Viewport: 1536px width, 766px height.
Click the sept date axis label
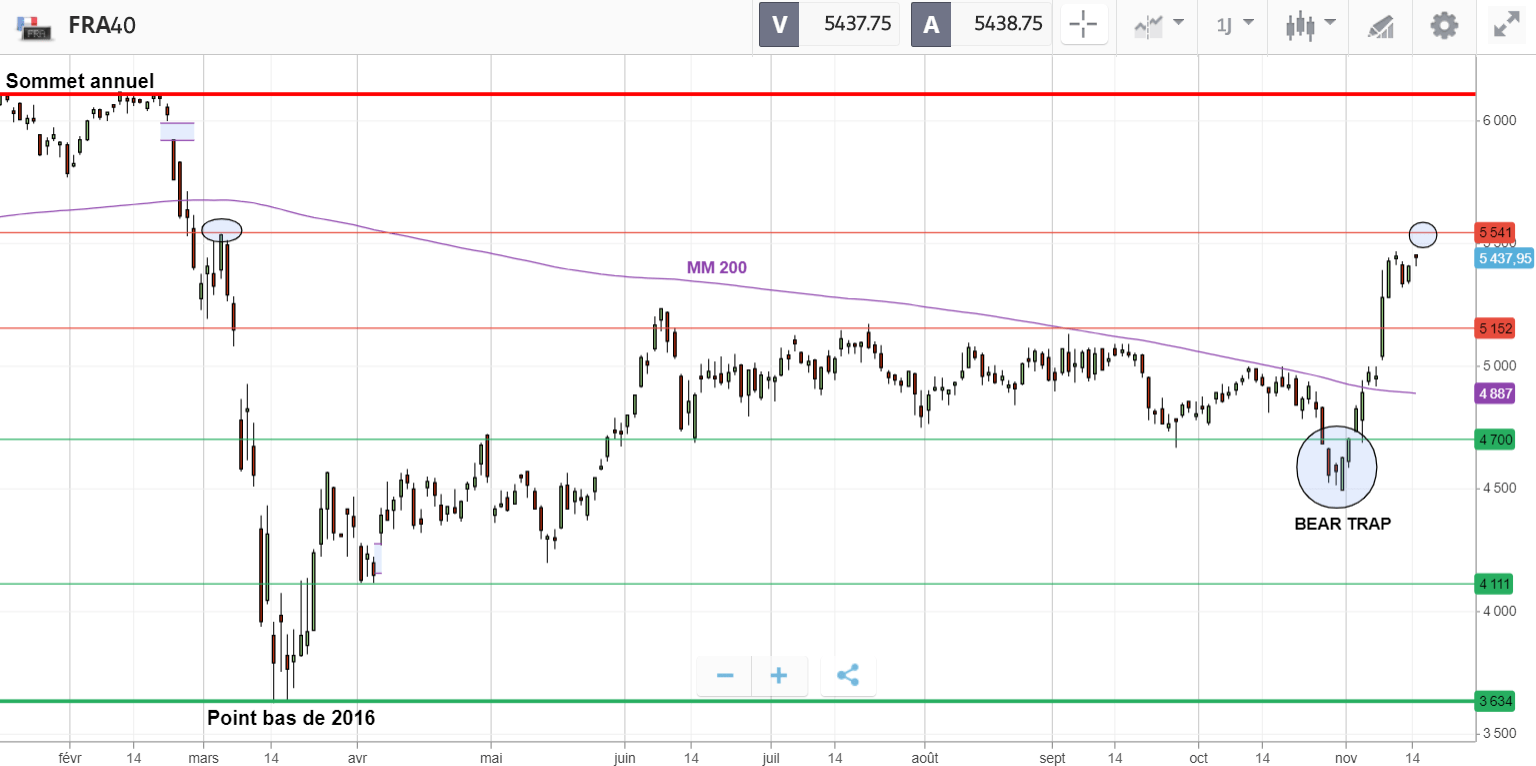click(1053, 757)
